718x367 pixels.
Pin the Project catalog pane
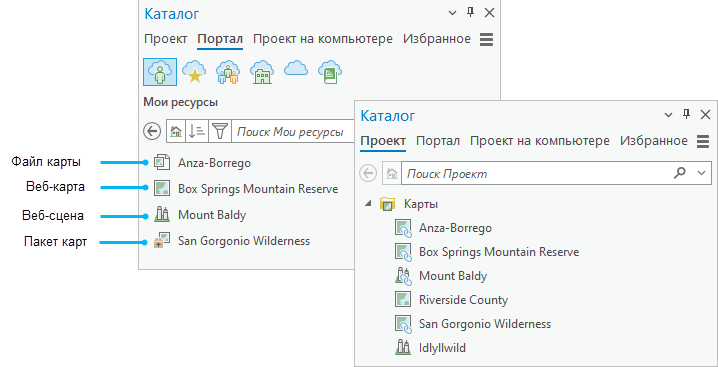[686, 115]
